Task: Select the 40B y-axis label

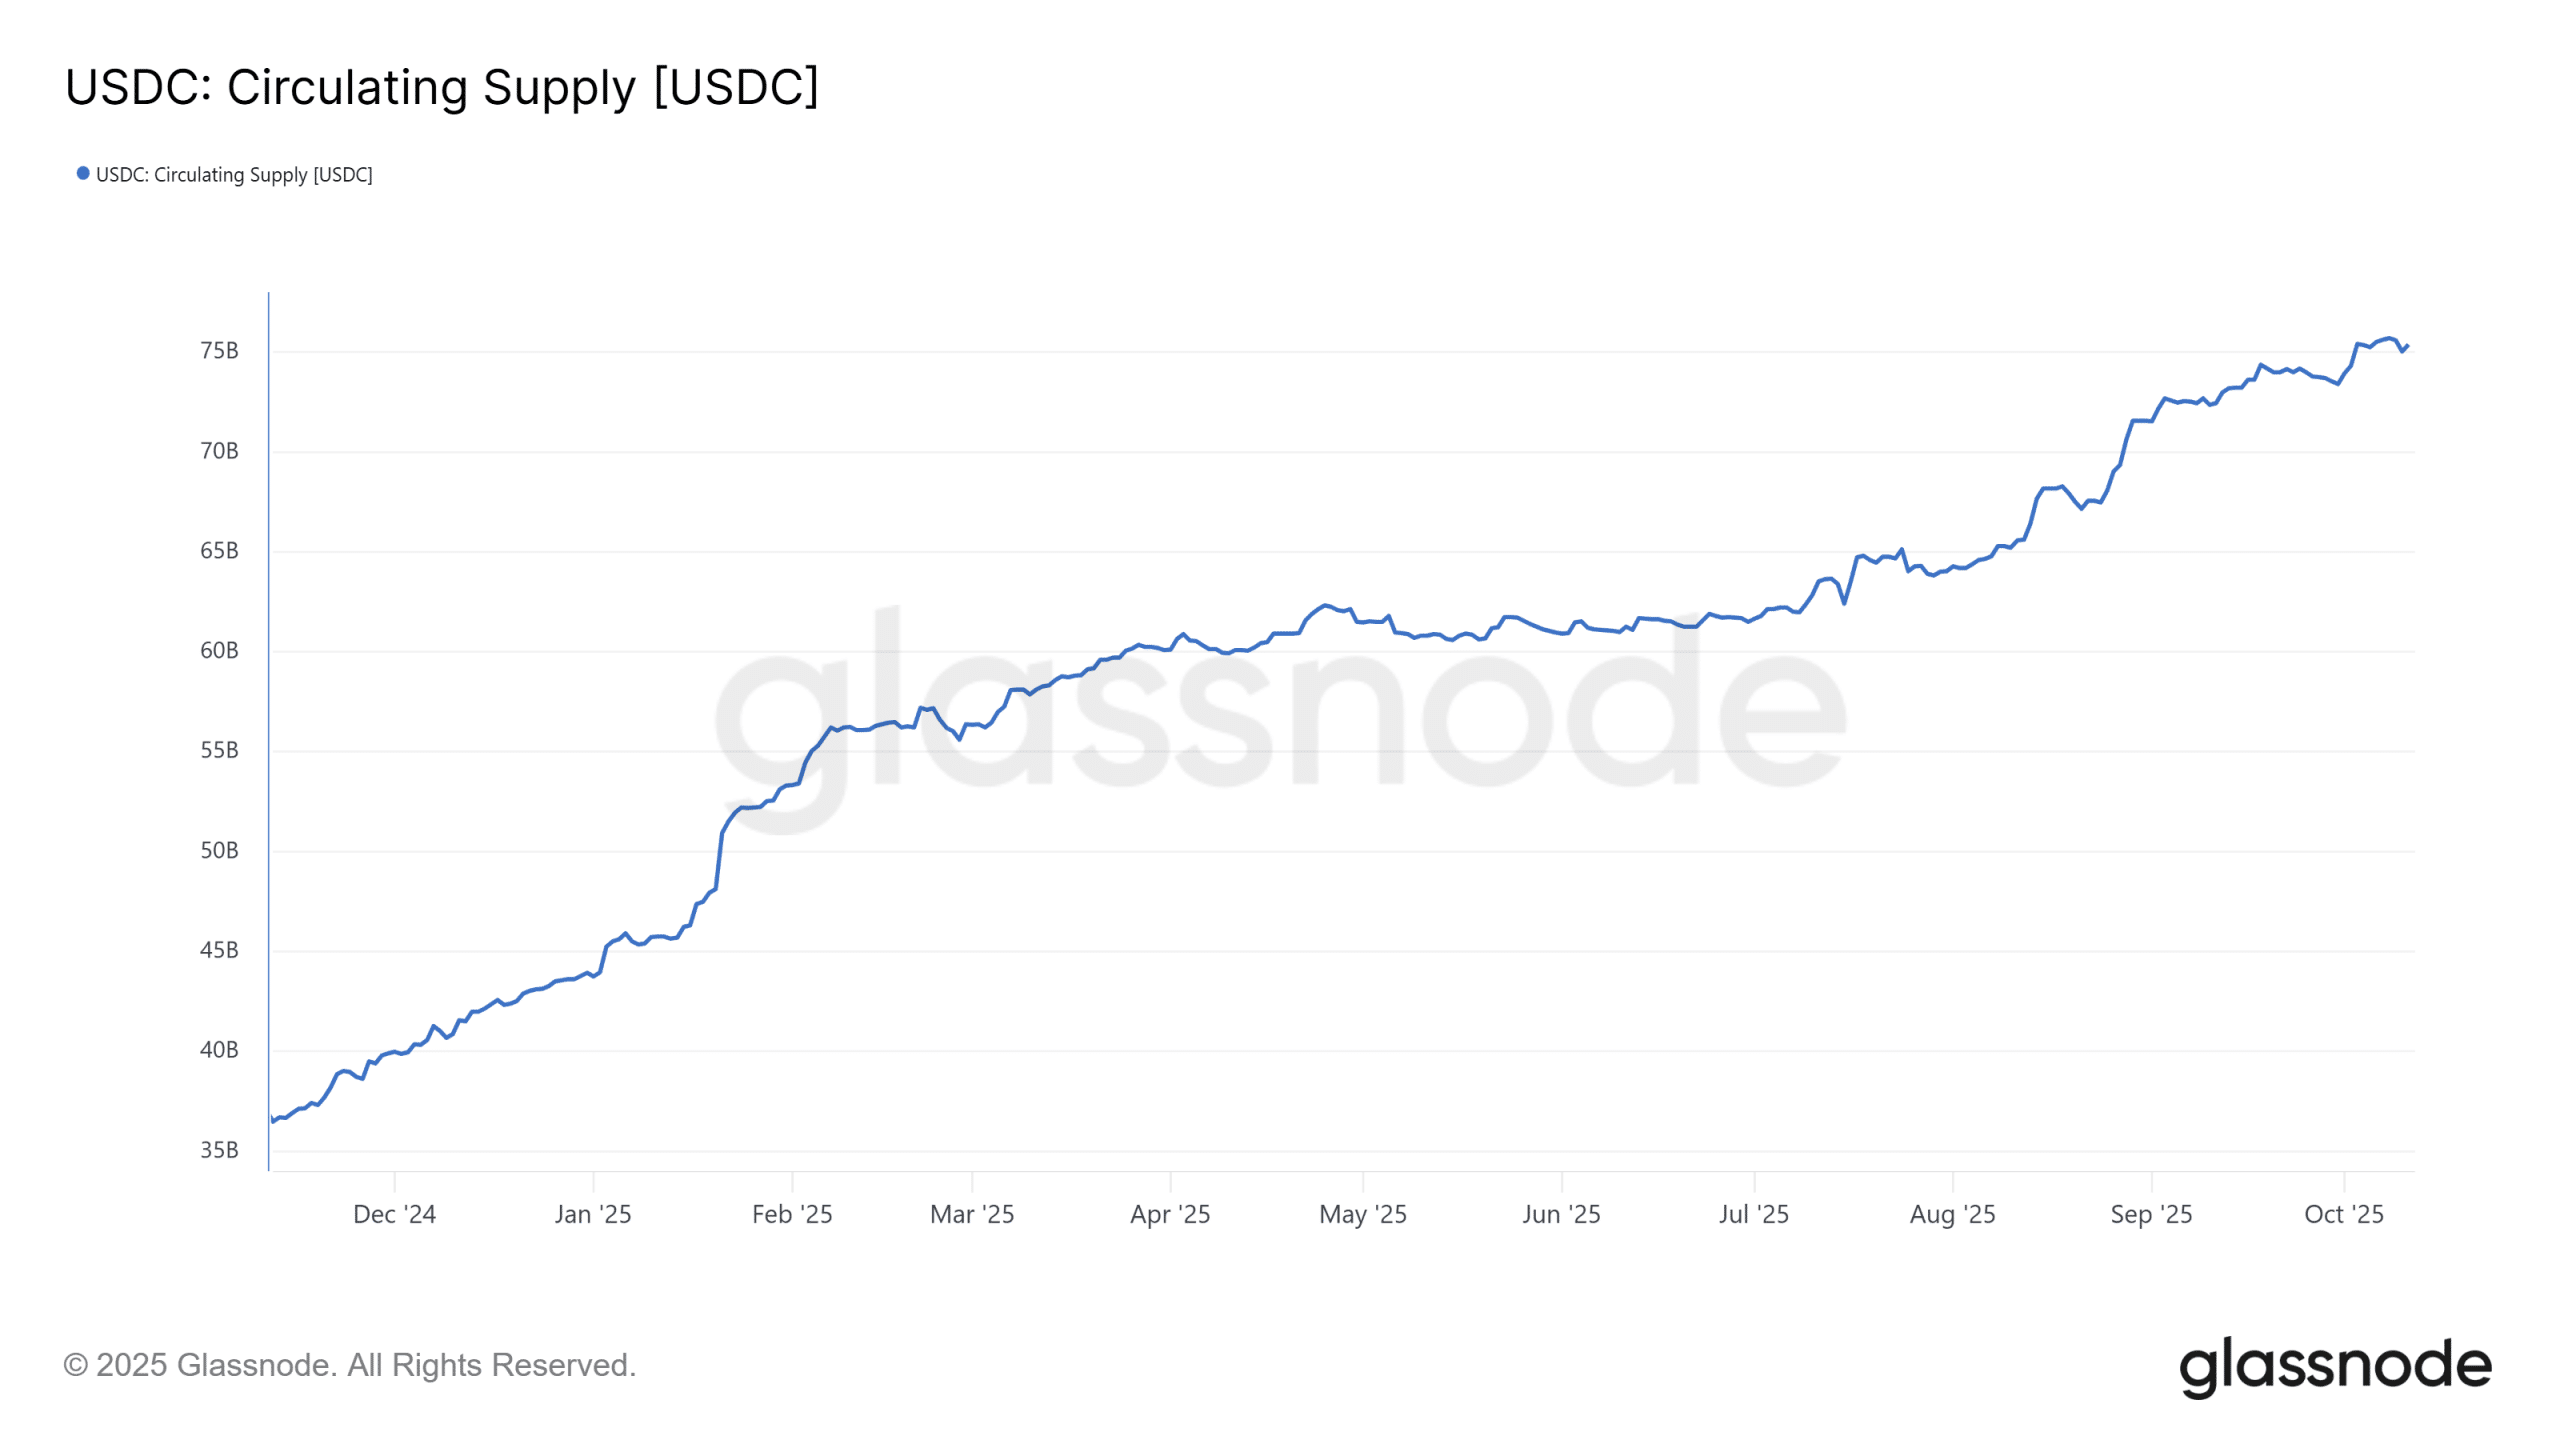Action: (219, 1050)
